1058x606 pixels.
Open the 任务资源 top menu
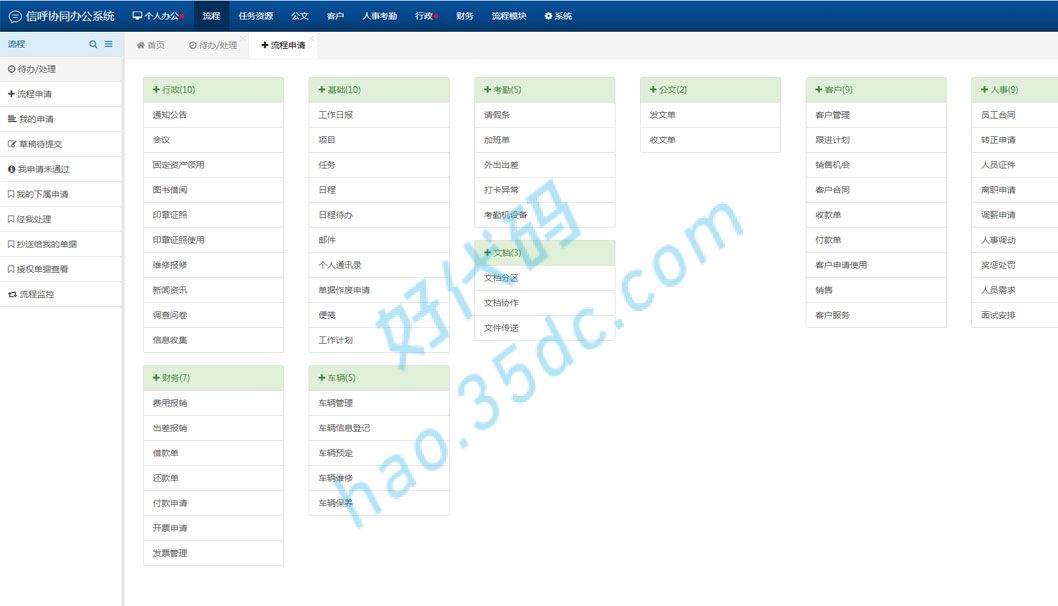256,16
